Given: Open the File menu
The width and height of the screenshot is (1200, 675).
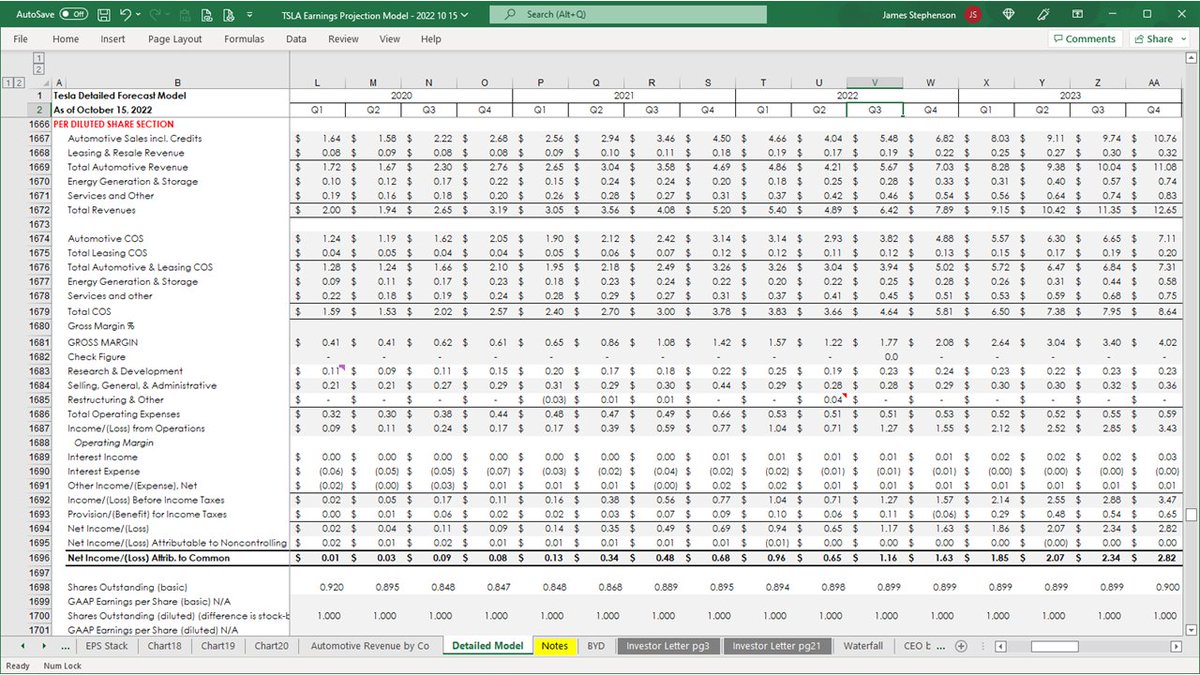Looking at the screenshot, I should 21,39.
